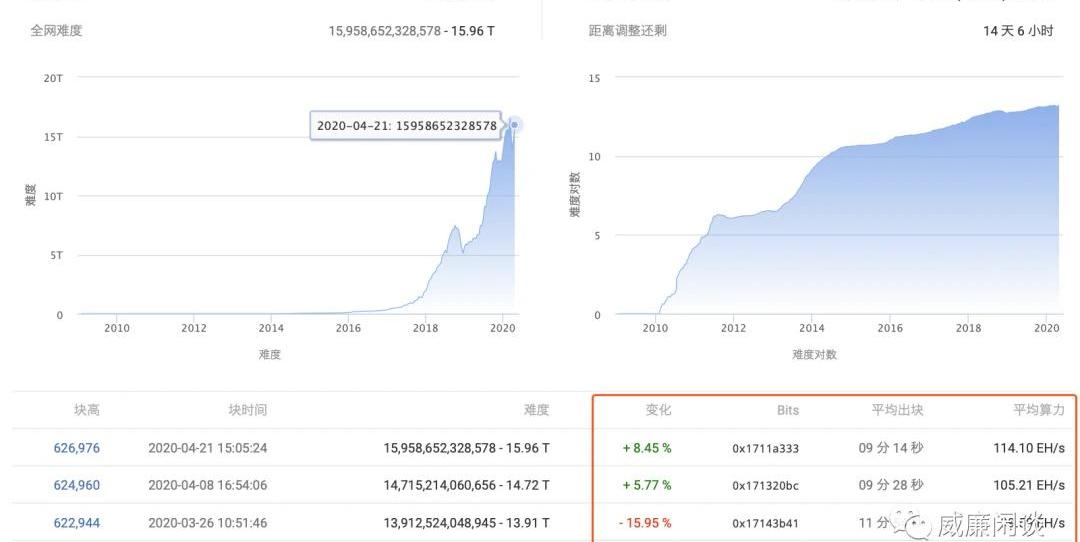Image resolution: width=1080 pixels, height=542 pixels.
Task: Click the Bits column header
Action: [787, 410]
